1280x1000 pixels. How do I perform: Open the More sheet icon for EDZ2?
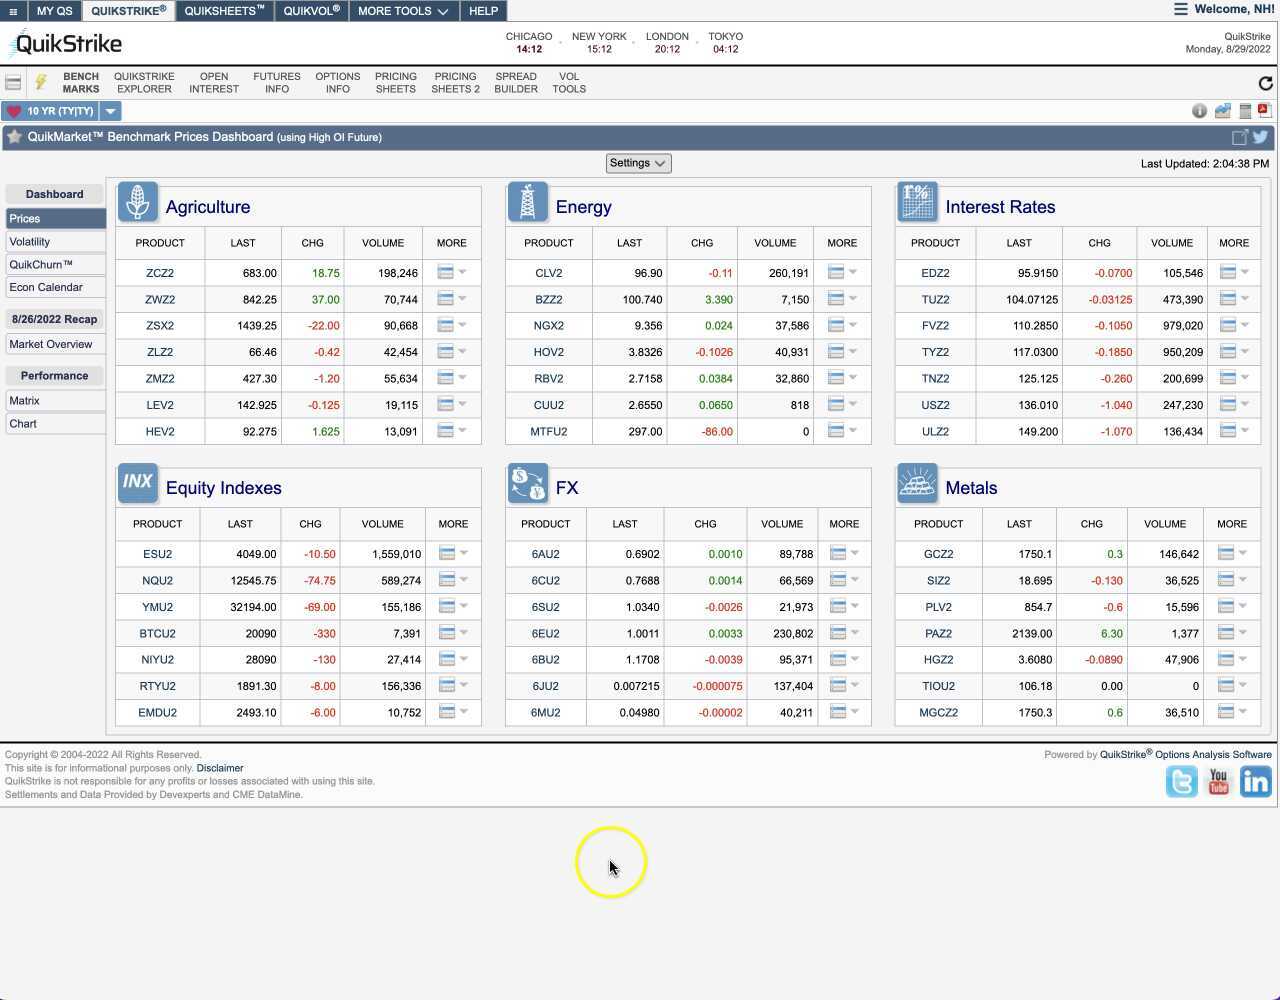click(1228, 272)
